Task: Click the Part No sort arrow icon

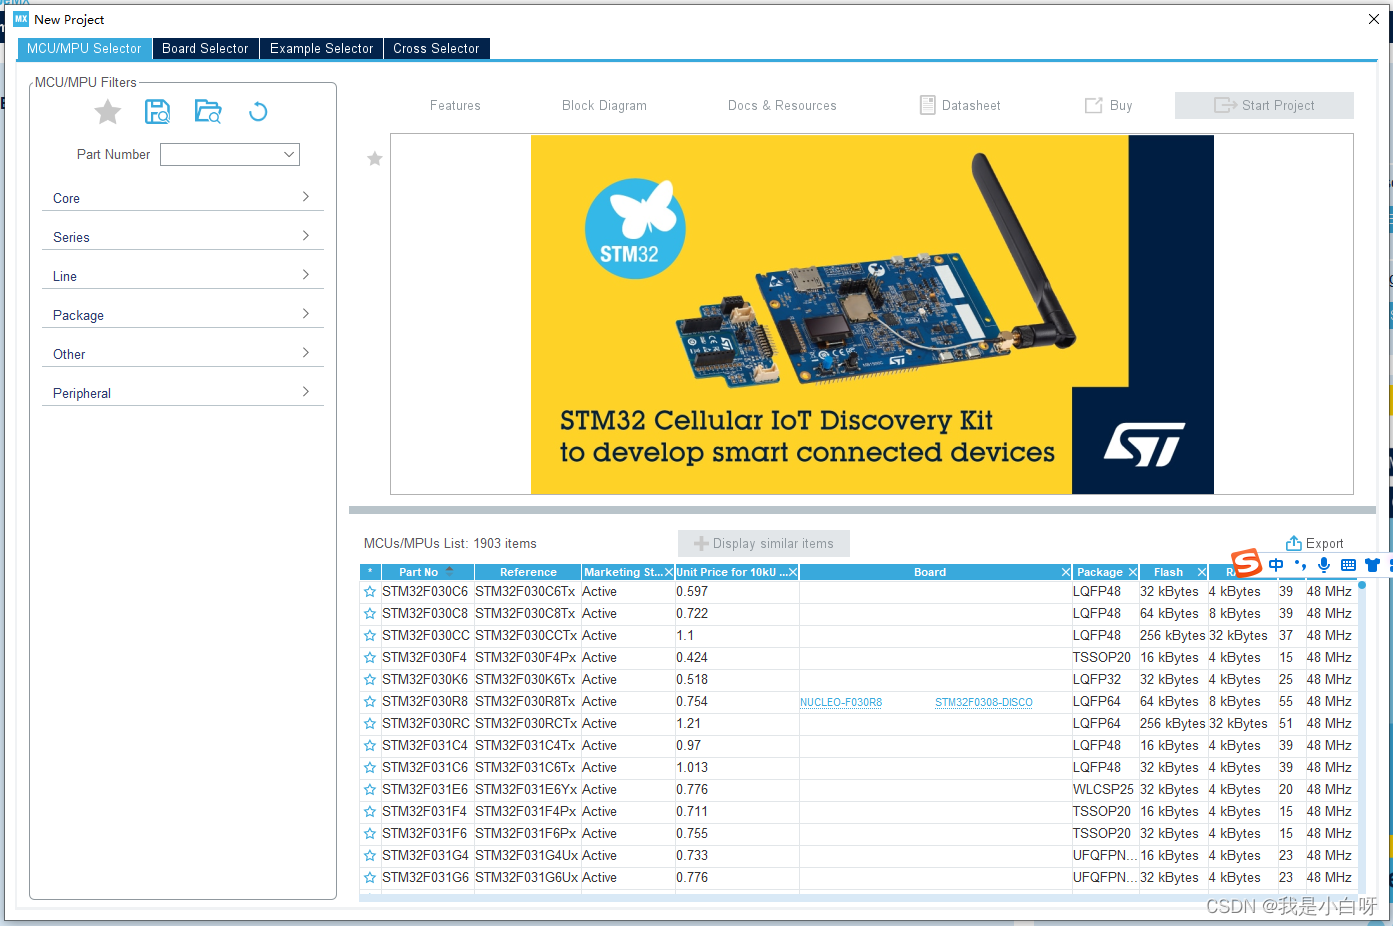Action: (450, 570)
